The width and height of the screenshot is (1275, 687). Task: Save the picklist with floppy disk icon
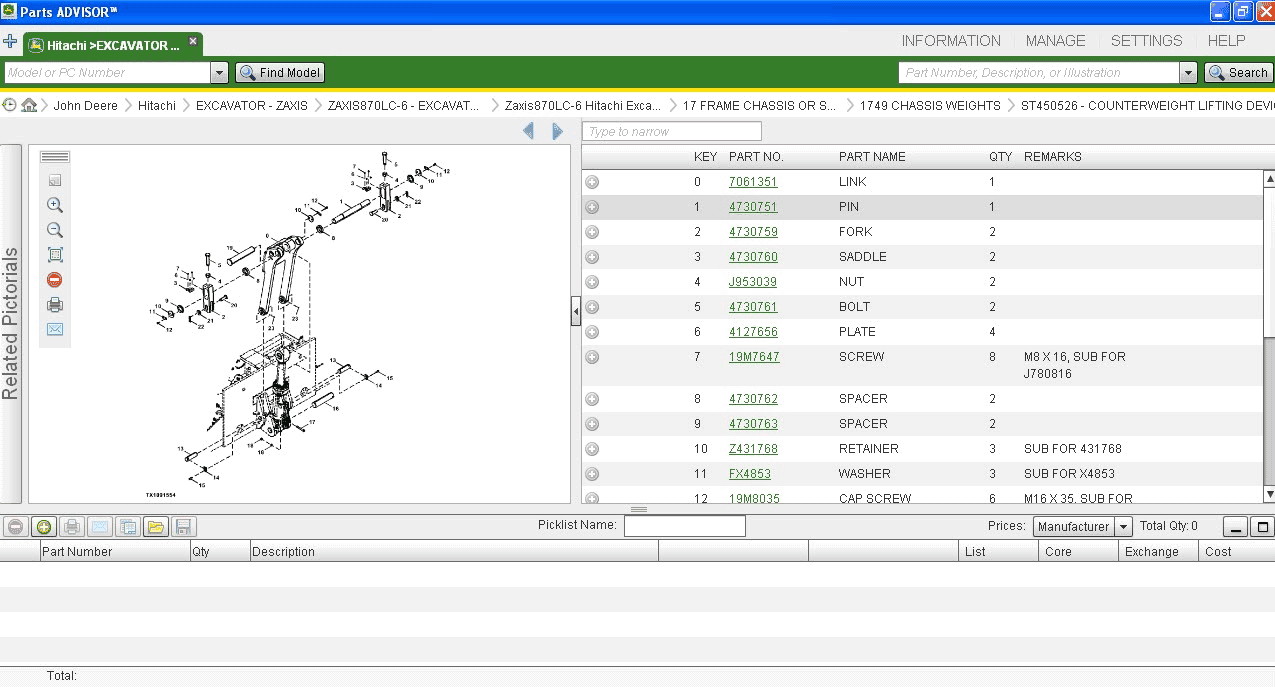(x=183, y=527)
